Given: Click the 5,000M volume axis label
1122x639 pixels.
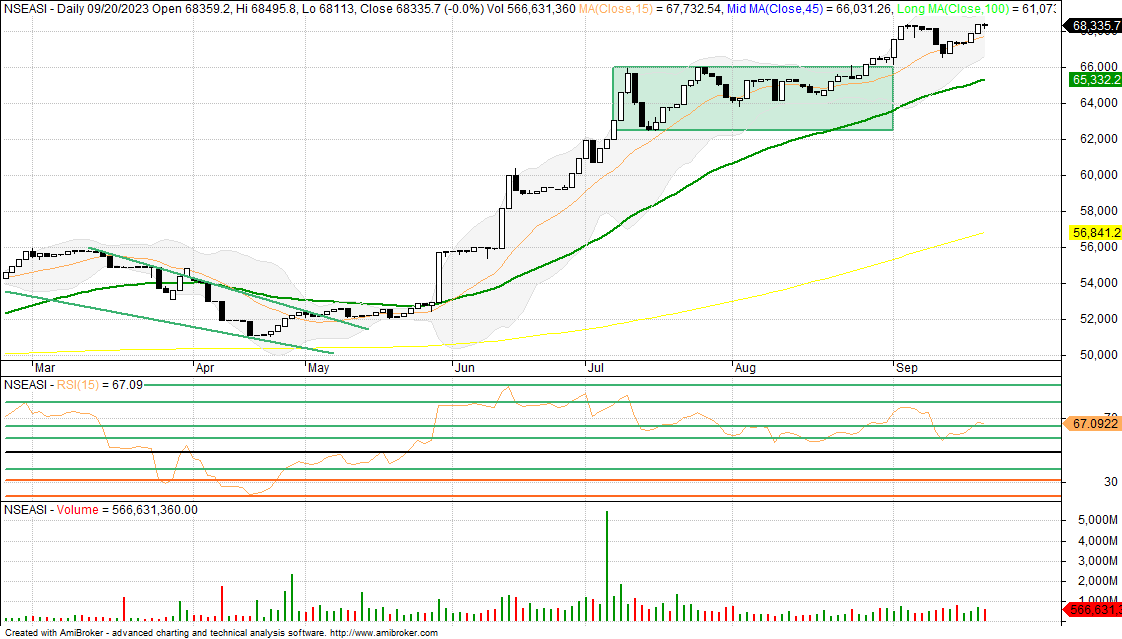Looking at the screenshot, I should point(1097,520).
